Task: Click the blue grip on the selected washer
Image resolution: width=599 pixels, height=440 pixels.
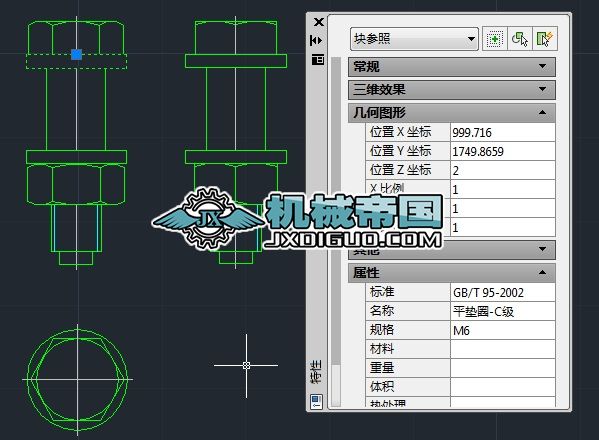Action: point(76,55)
